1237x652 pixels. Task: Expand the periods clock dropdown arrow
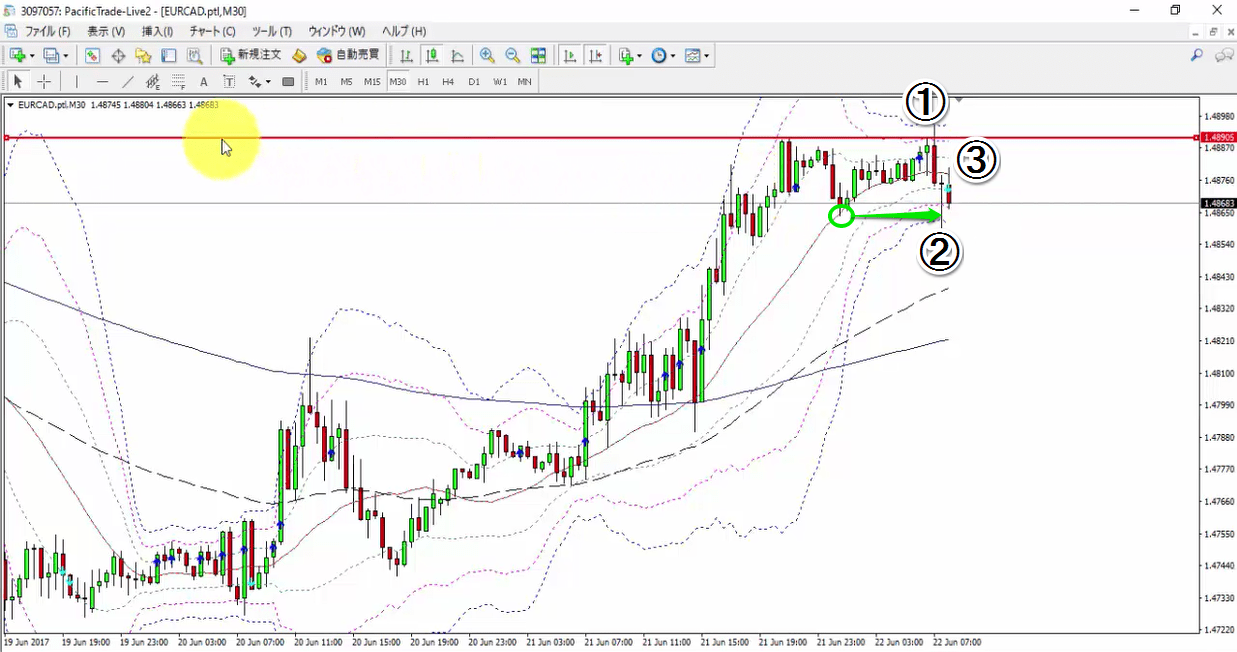(x=673, y=56)
